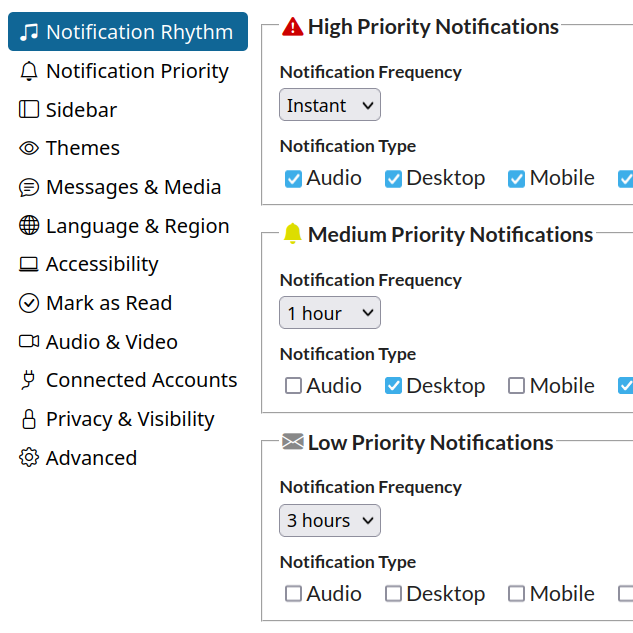Viewport: 633px width, 633px height.
Task: Click the Sidebar panel icon
Action: point(29,110)
